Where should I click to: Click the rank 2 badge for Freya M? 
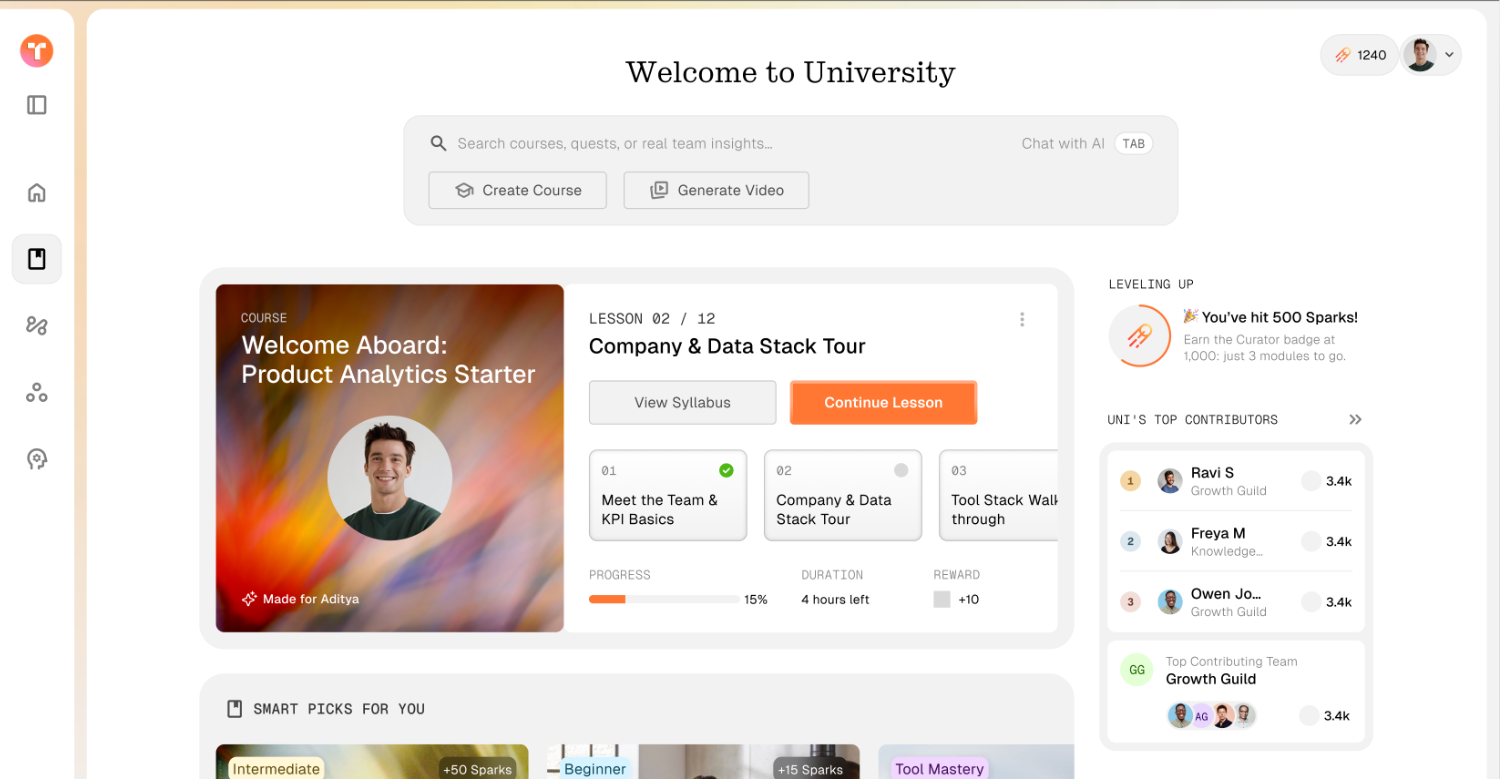point(1130,541)
